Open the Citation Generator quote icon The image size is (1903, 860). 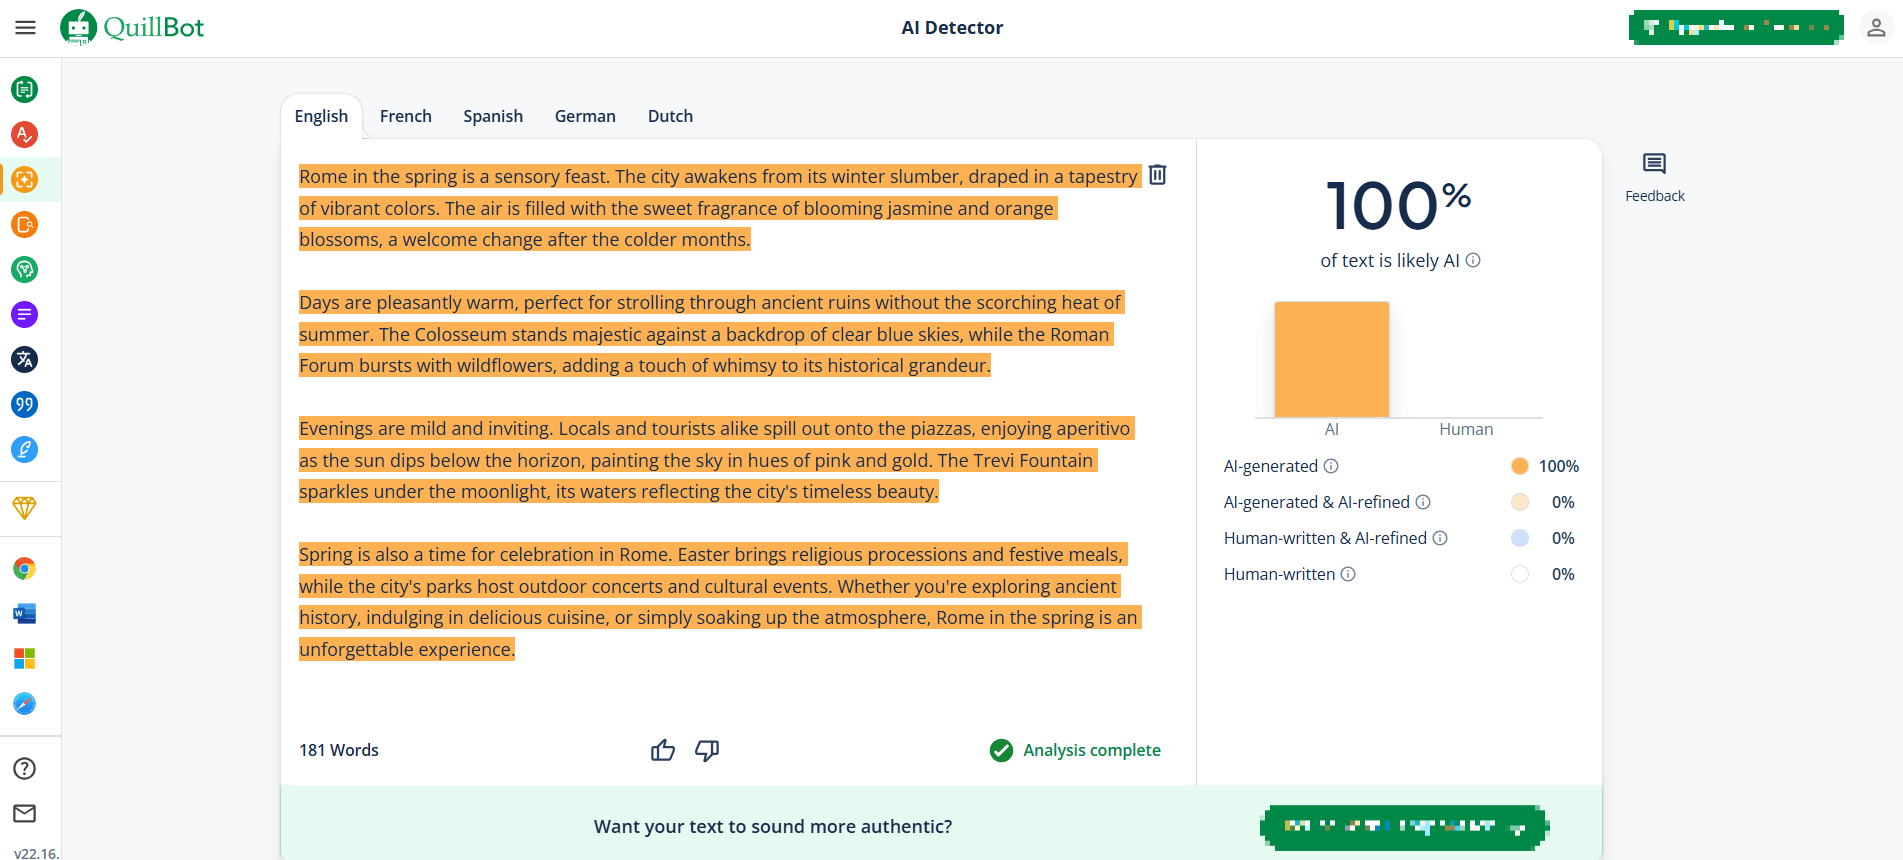click(25, 405)
